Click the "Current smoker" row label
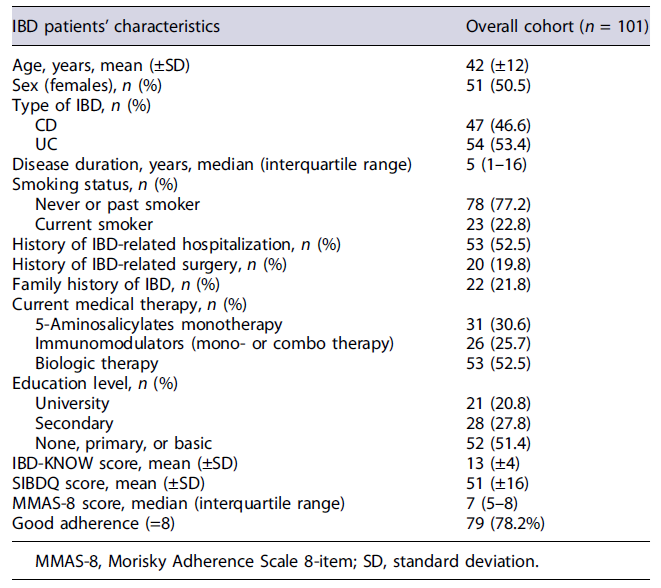 (93, 224)
